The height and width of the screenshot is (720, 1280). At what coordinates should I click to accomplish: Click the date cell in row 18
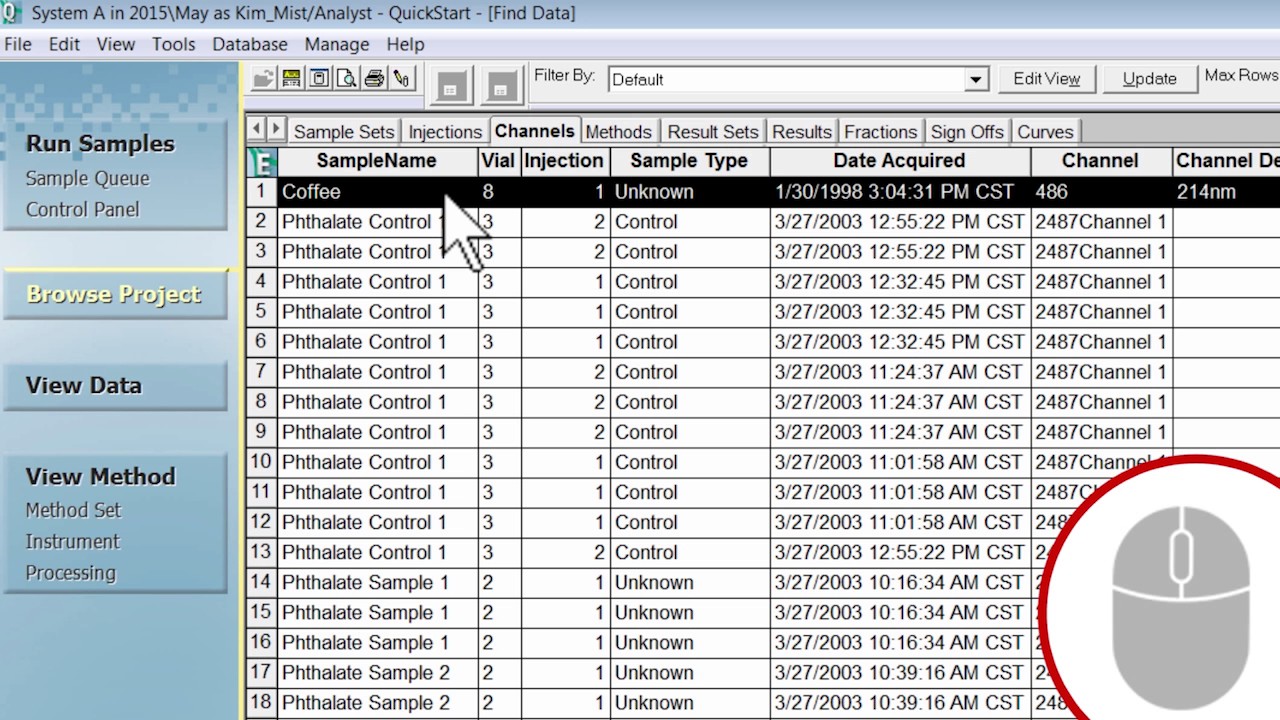pos(899,702)
